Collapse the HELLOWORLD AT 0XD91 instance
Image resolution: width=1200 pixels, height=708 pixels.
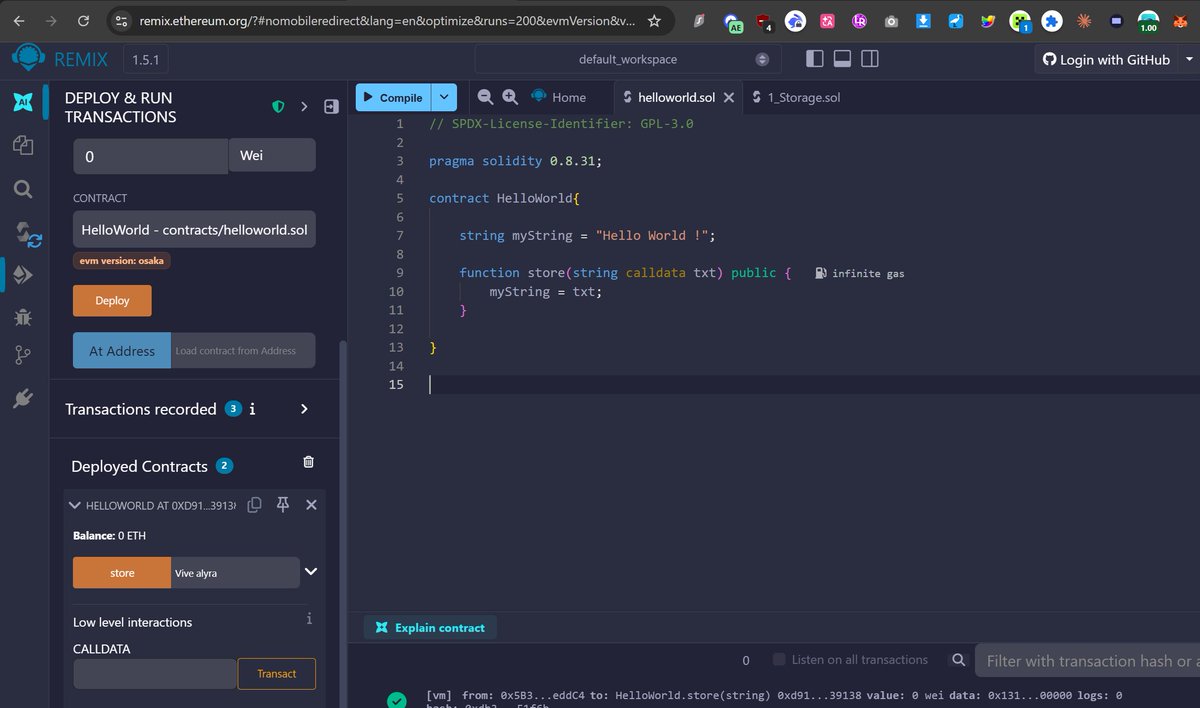75,505
